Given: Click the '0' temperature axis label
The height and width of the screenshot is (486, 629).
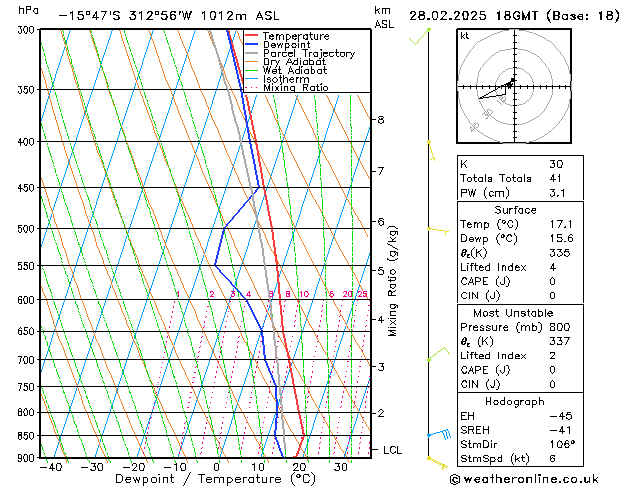Looking at the screenshot, I should [217, 467].
